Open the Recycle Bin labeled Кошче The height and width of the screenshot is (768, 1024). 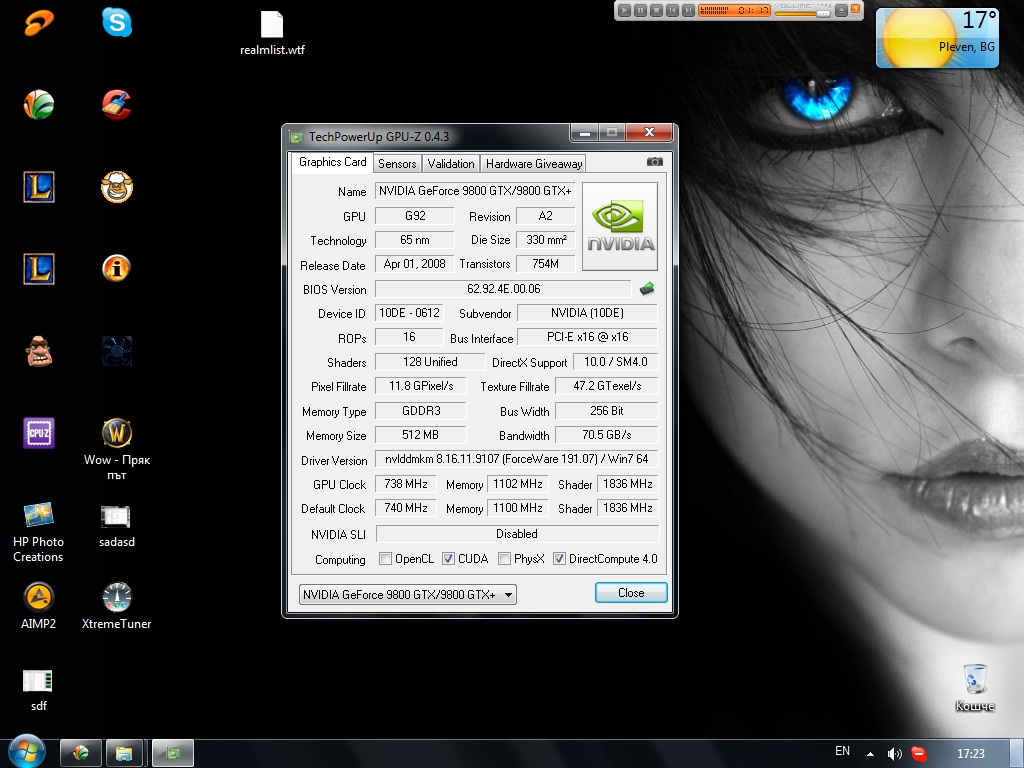tap(975, 688)
